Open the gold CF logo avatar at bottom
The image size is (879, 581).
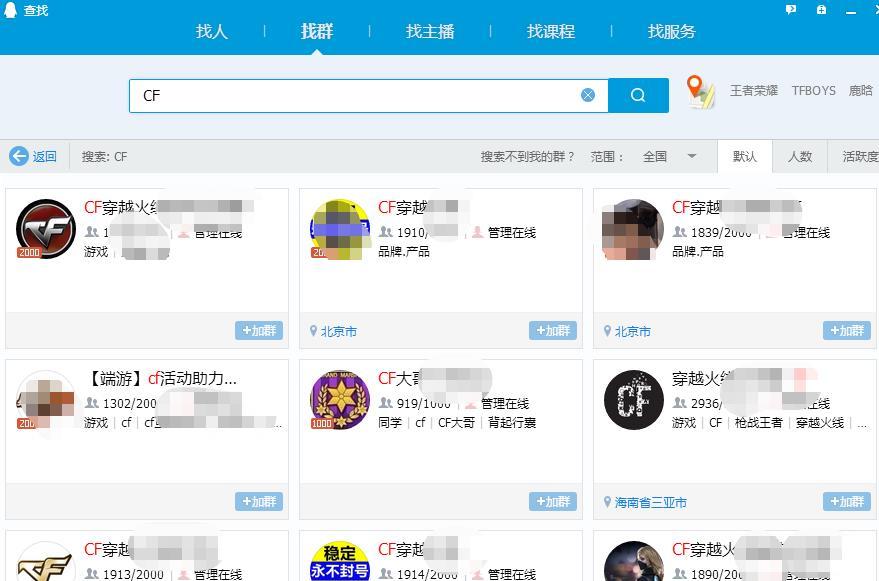[x=45, y=561]
